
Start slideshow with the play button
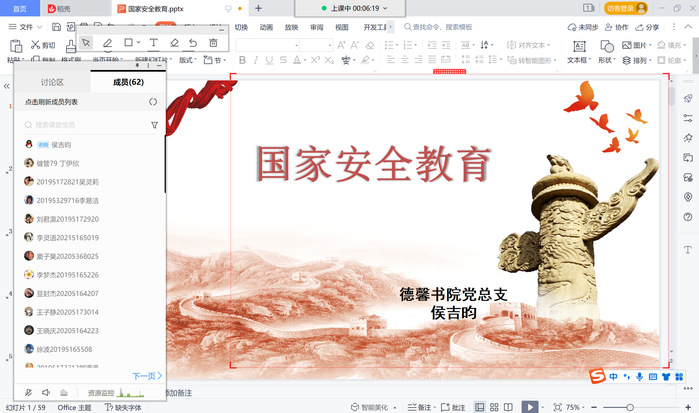530,407
